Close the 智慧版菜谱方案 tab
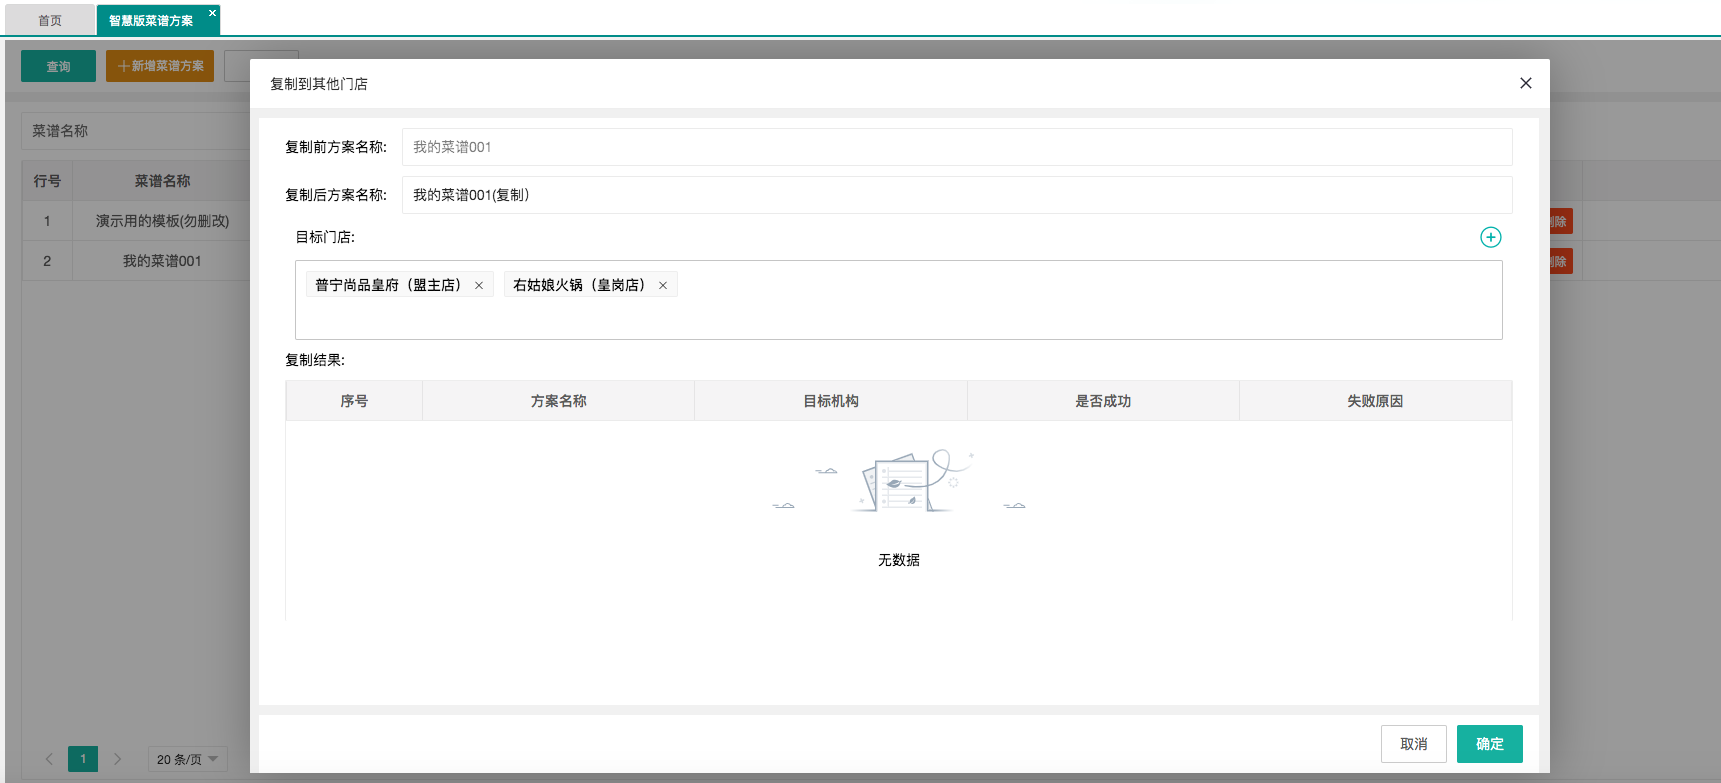Image resolution: width=1721 pixels, height=783 pixels. pos(212,13)
